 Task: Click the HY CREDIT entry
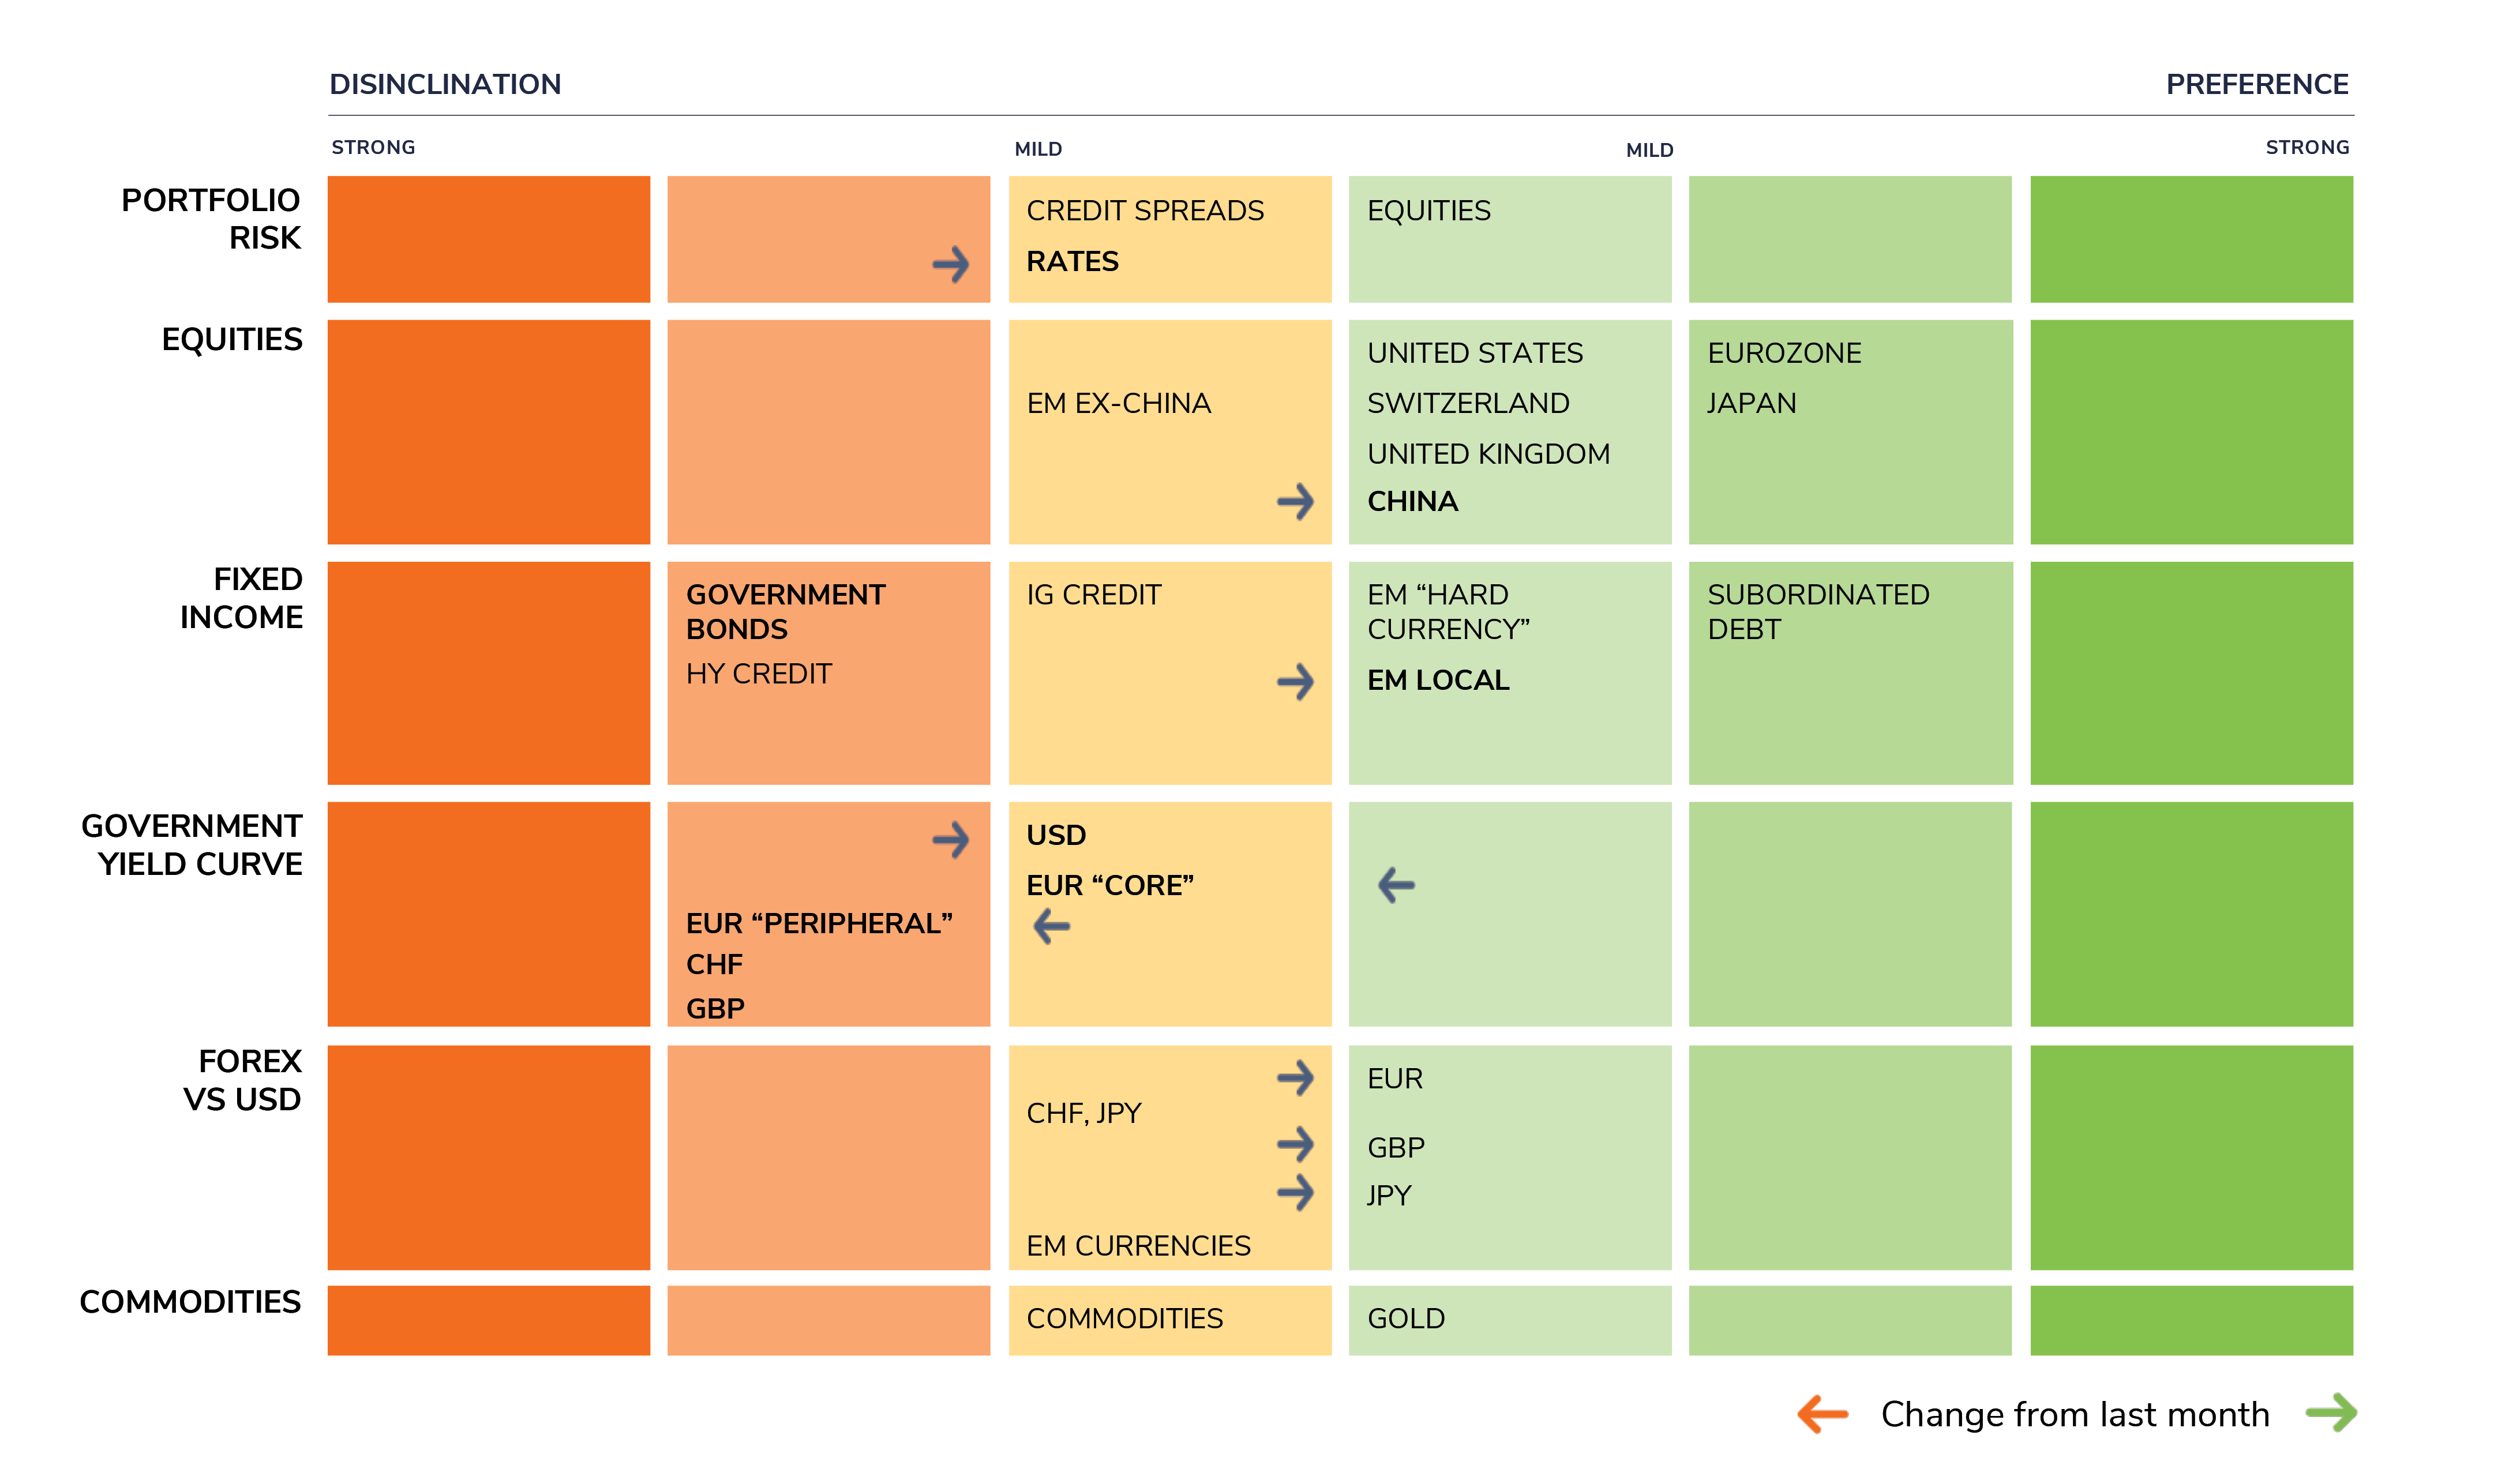tap(758, 674)
